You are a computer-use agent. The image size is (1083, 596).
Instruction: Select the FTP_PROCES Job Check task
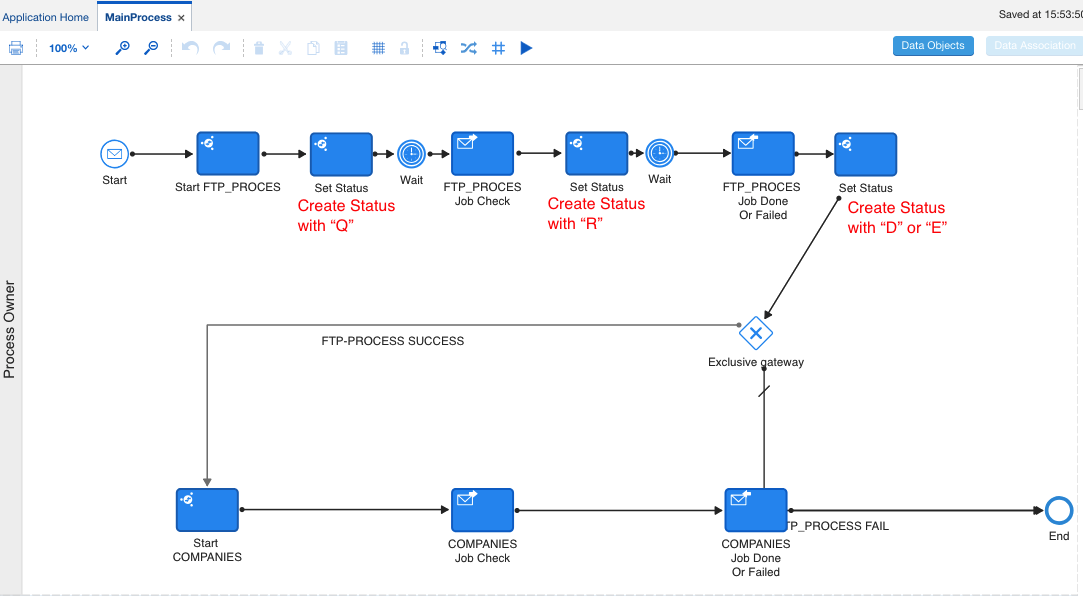[482, 154]
